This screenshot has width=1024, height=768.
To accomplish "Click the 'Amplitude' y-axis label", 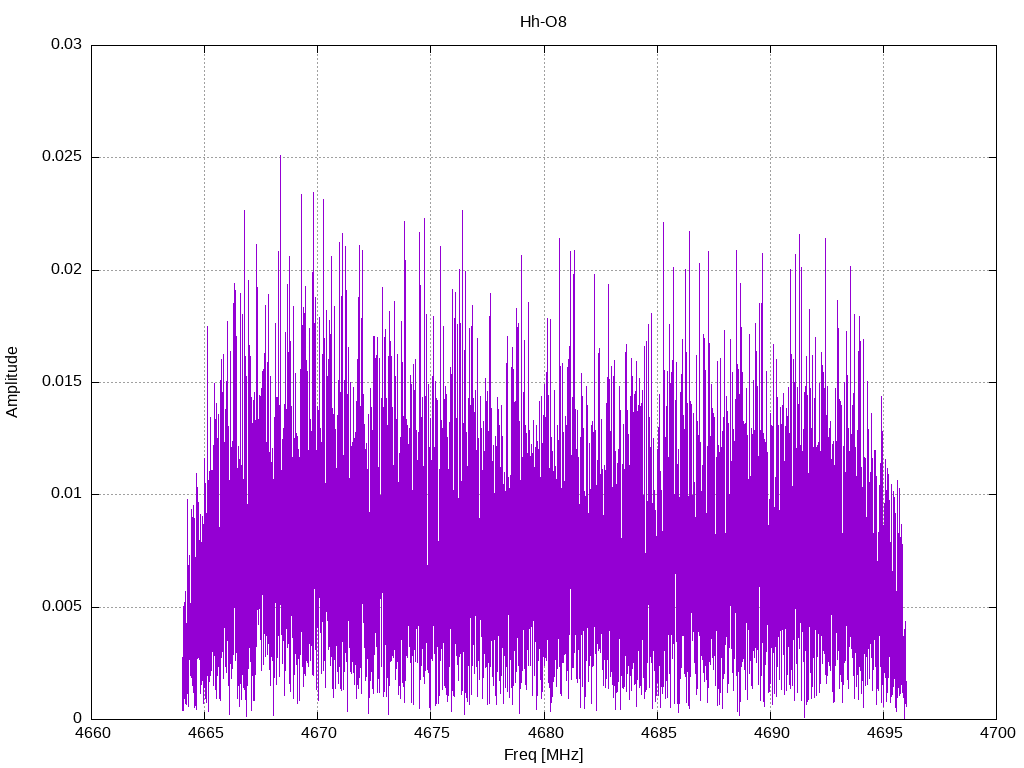I will pyautogui.click(x=12, y=382).
